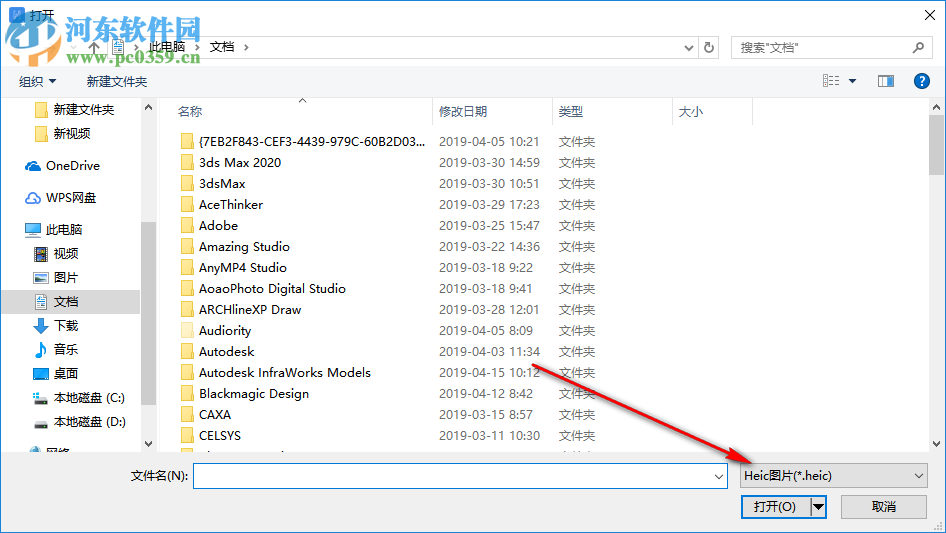The image size is (946, 533).
Task: Sort by the 大小 column header
Action: tap(691, 112)
